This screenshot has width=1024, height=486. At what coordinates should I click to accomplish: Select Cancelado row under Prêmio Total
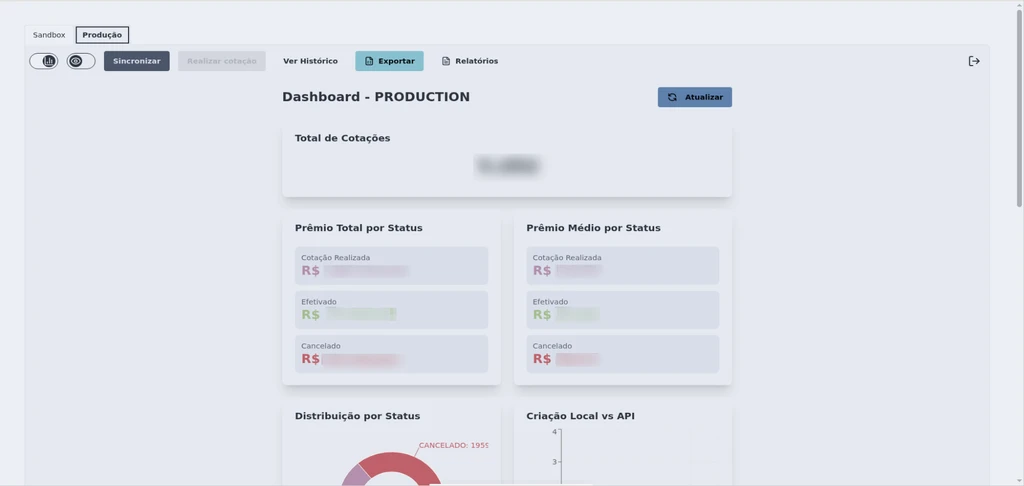click(391, 354)
